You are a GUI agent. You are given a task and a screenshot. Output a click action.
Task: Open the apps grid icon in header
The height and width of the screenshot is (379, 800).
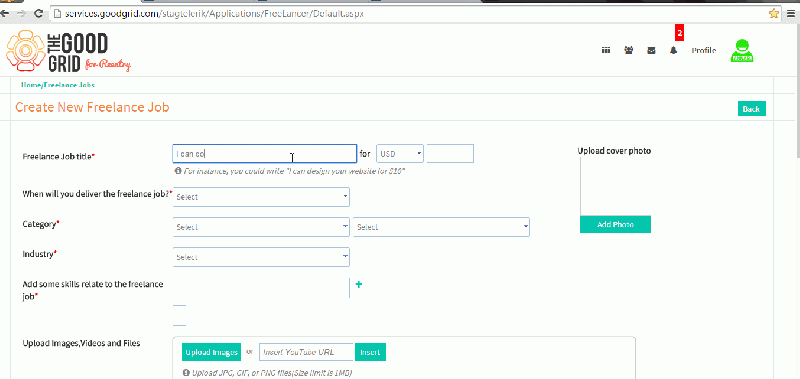(606, 50)
